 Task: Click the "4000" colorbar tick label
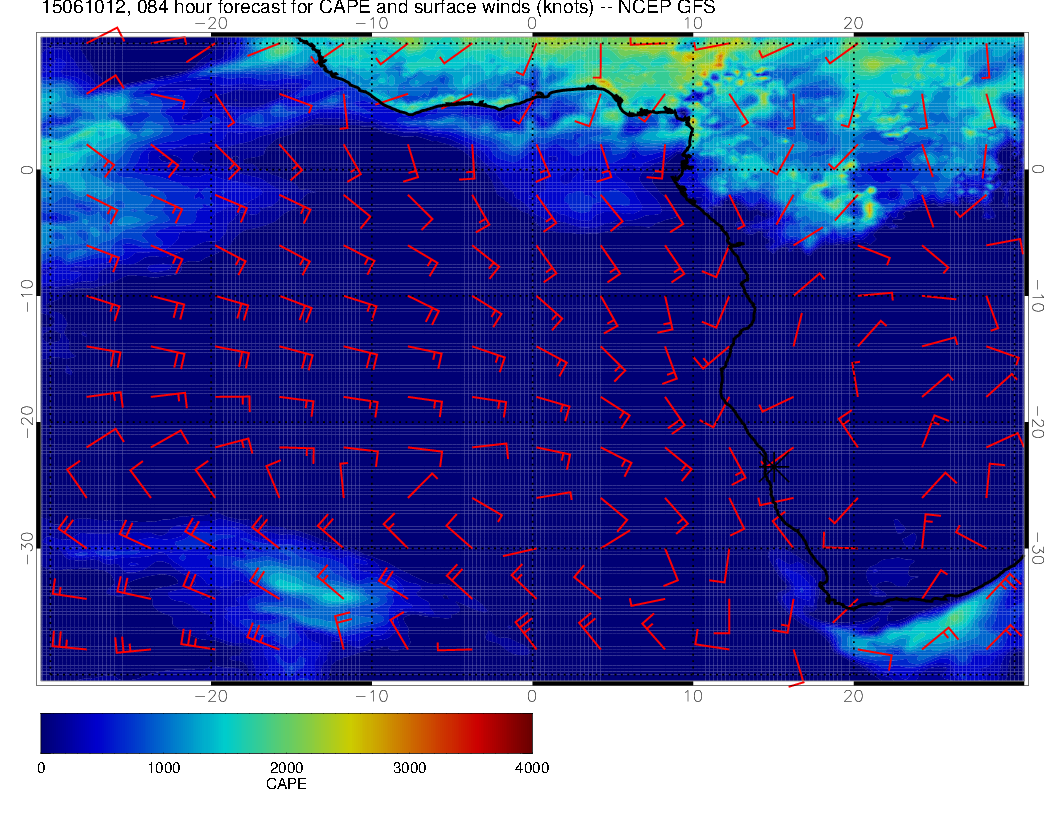click(531, 768)
